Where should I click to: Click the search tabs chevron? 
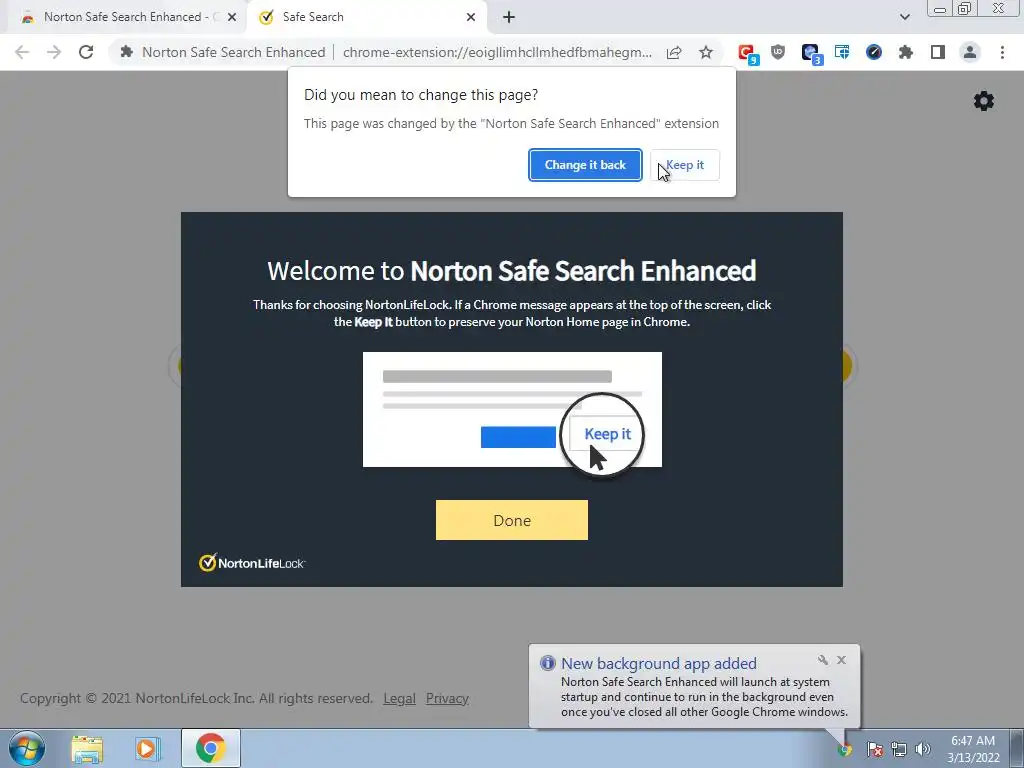tap(904, 17)
